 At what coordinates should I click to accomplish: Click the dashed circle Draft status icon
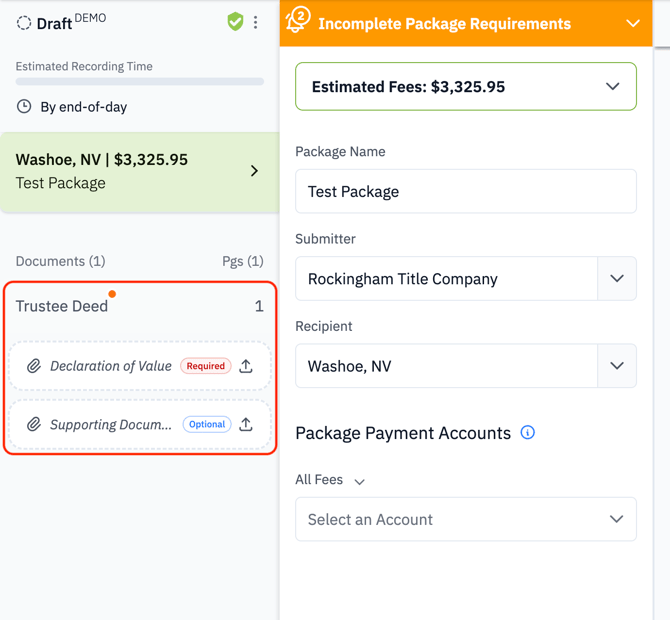tap(24, 23)
